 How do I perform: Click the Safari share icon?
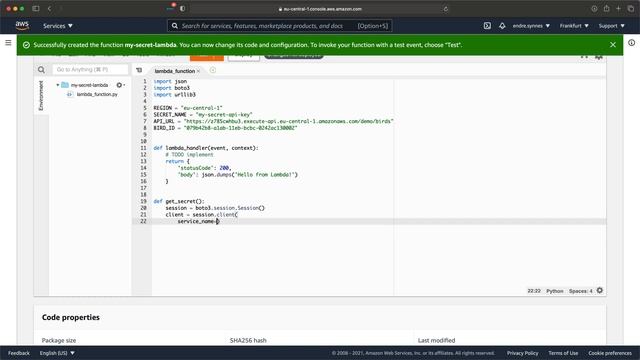[607, 9]
